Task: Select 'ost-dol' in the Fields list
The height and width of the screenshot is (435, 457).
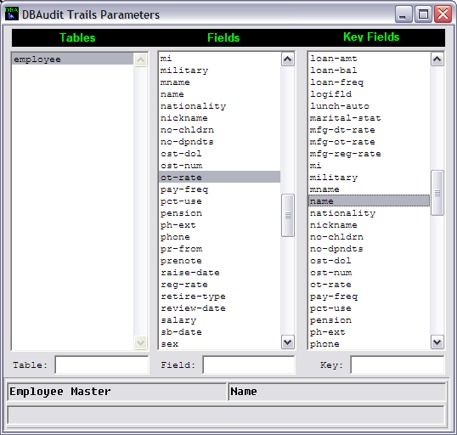Action: point(220,154)
